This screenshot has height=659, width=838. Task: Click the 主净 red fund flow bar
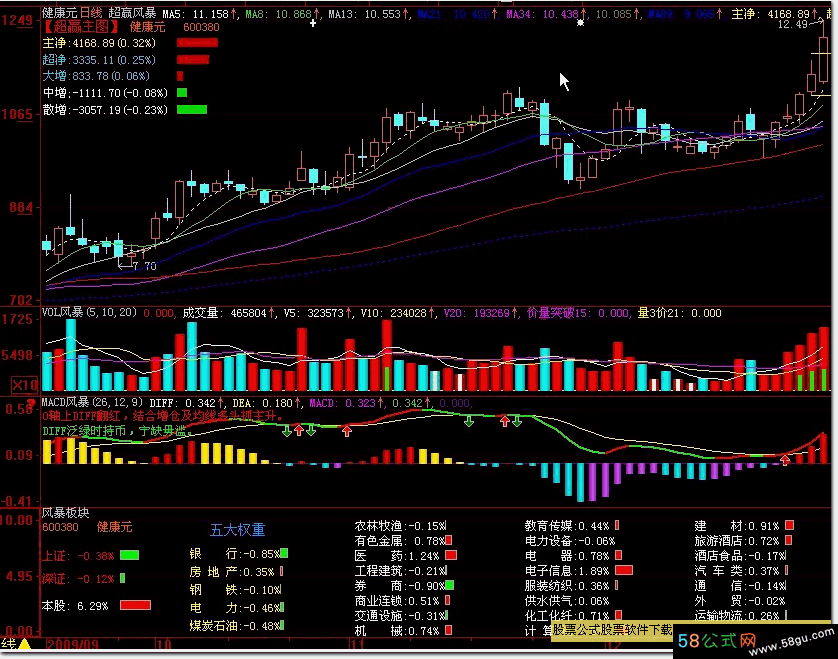pyautogui.click(x=196, y=43)
